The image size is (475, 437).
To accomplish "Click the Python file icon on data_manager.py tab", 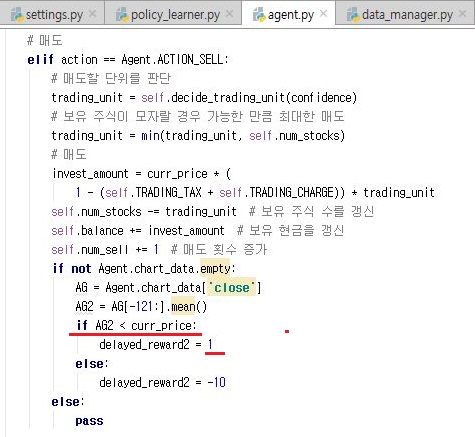I will point(353,15).
